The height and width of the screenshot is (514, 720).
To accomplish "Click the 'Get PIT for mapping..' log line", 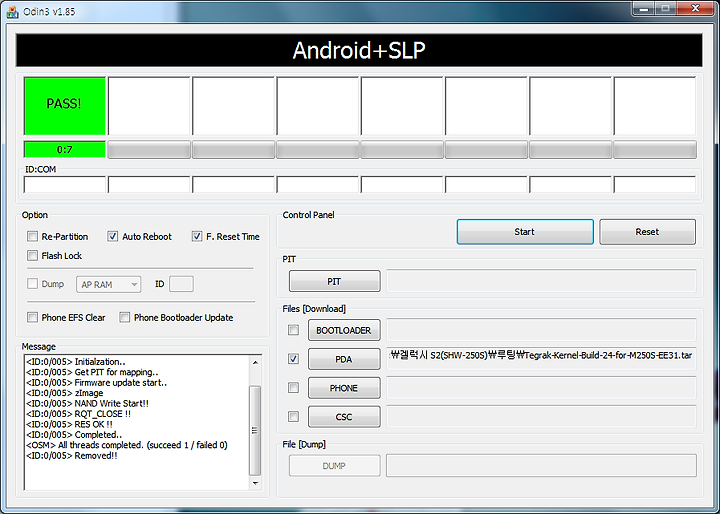I will [92, 372].
